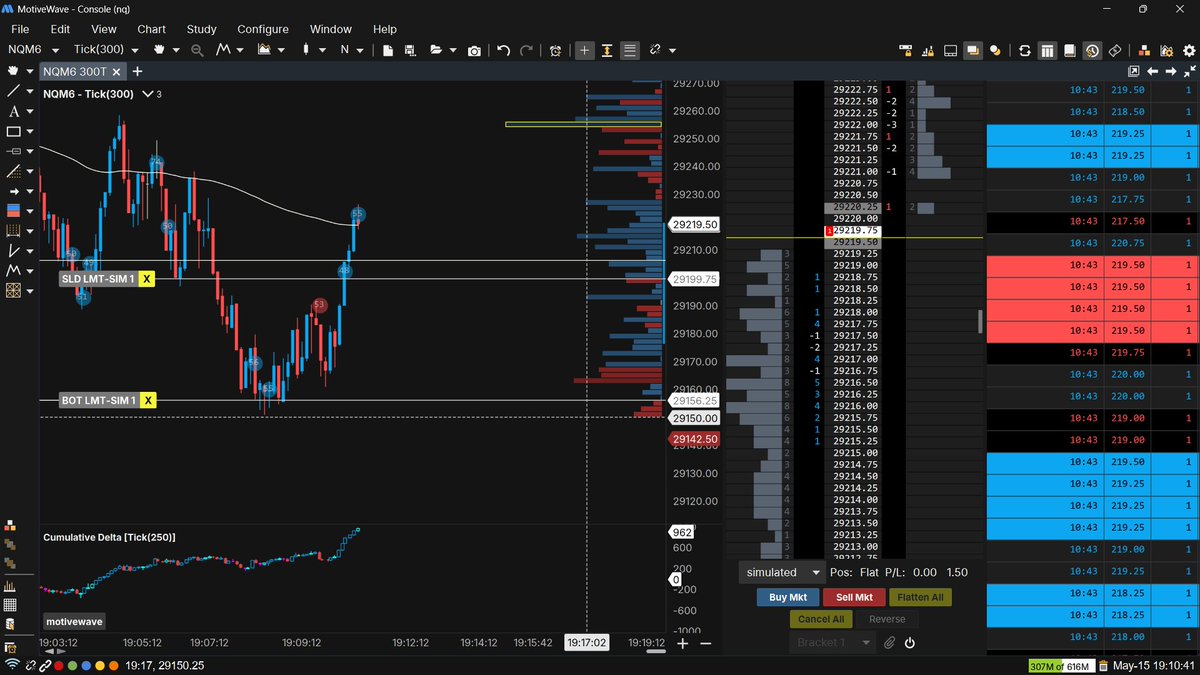1200x675 pixels.
Task: Toggle the time and sales clock icon
Action: tap(1092, 50)
